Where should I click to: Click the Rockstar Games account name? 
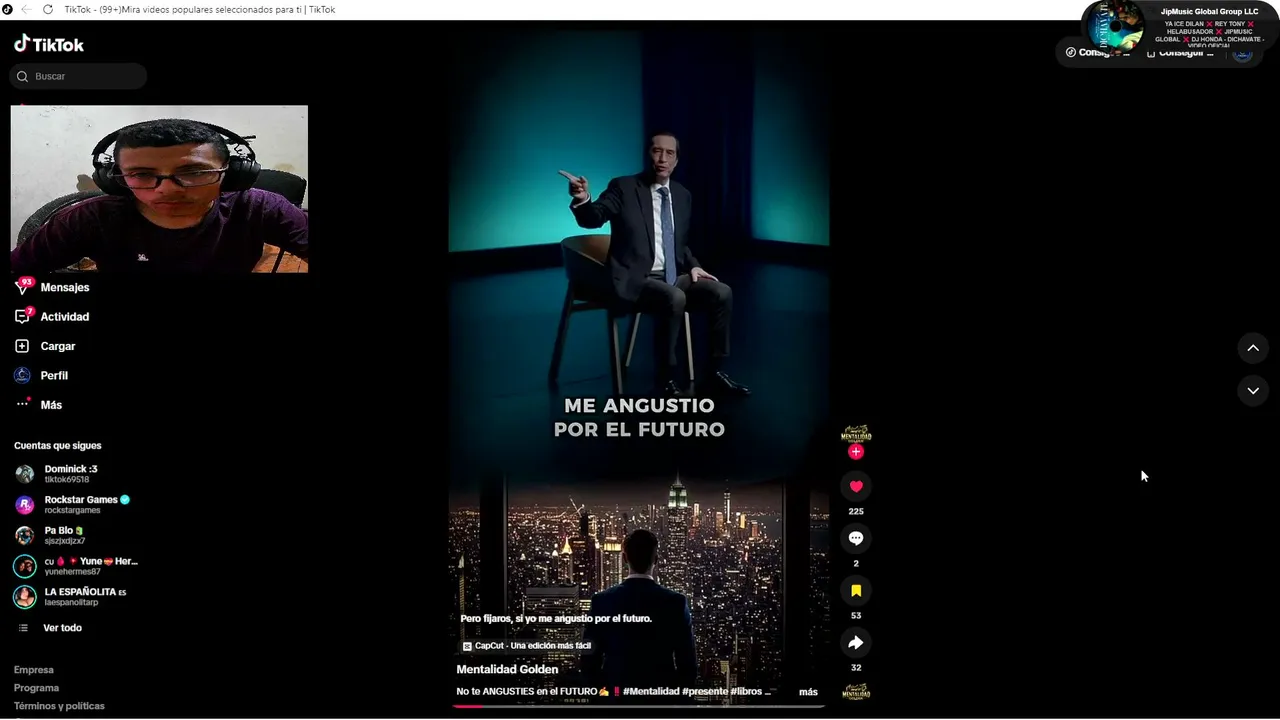click(x=81, y=500)
